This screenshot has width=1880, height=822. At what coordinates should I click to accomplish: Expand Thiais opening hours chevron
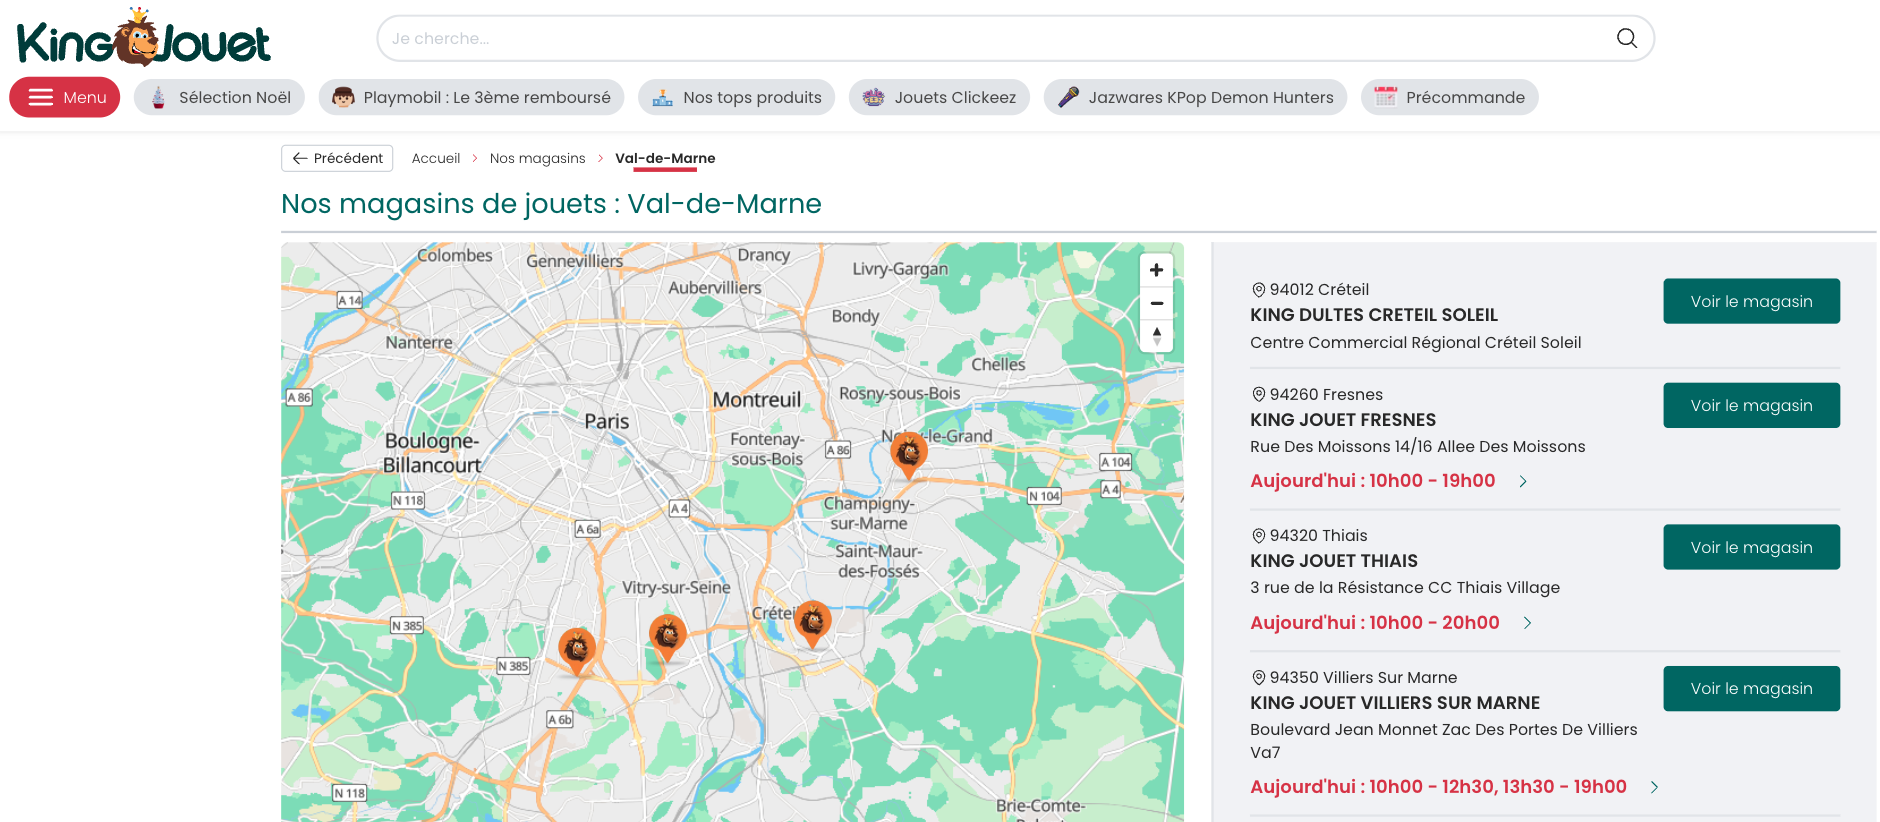point(1527,623)
